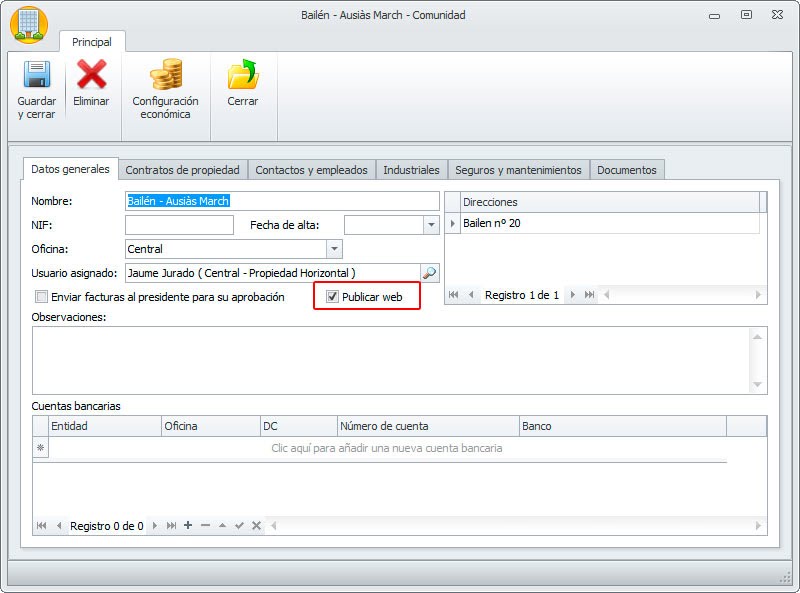
Task: Click left arrow of Direcciones horizontal scrollbar
Action: click(x=607, y=294)
